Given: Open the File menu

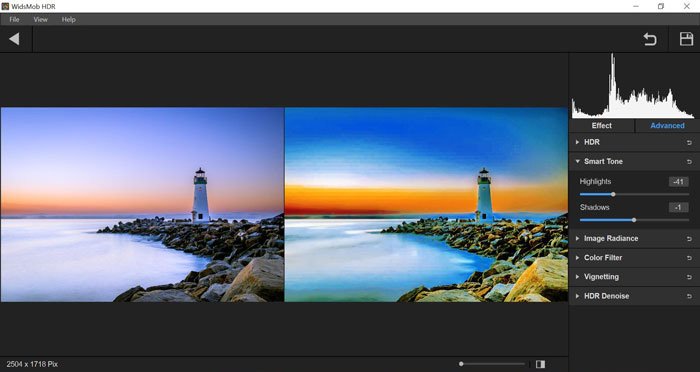Looking at the screenshot, I should 14,20.
